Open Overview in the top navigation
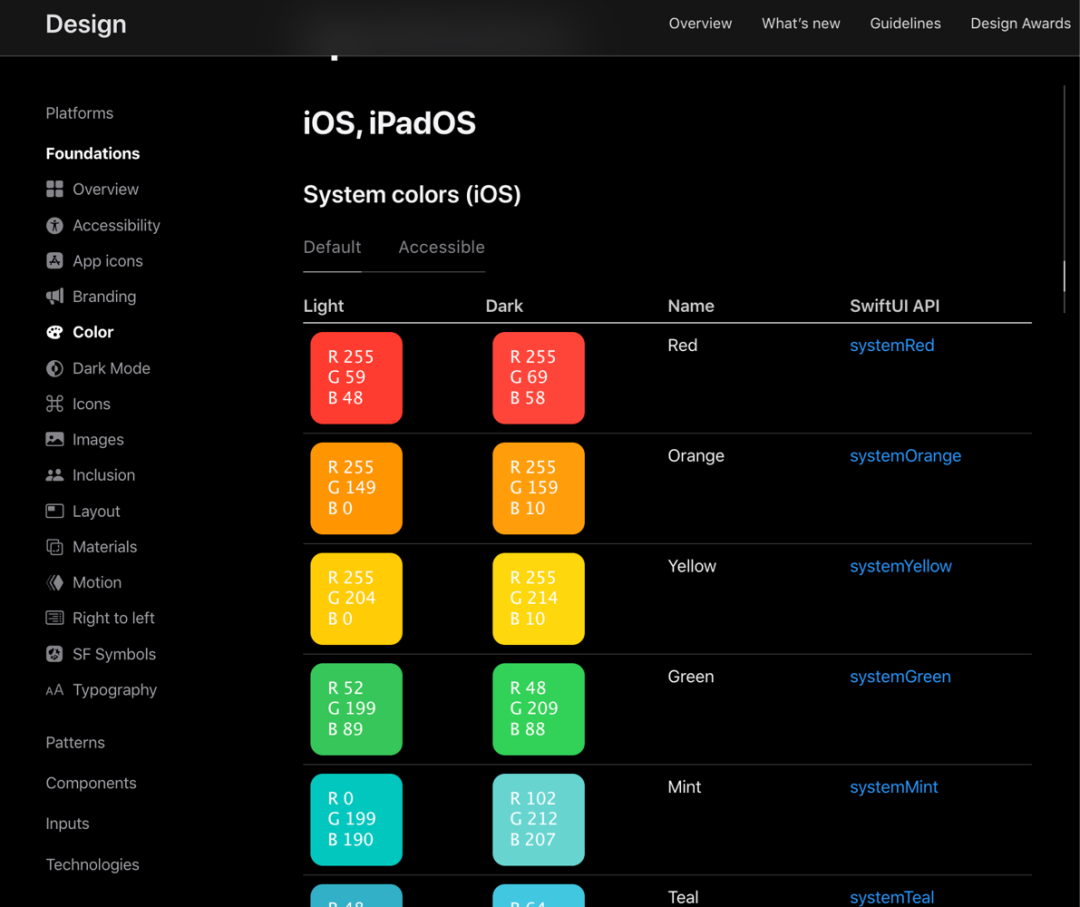Viewport: 1080px width, 907px height. tap(700, 23)
